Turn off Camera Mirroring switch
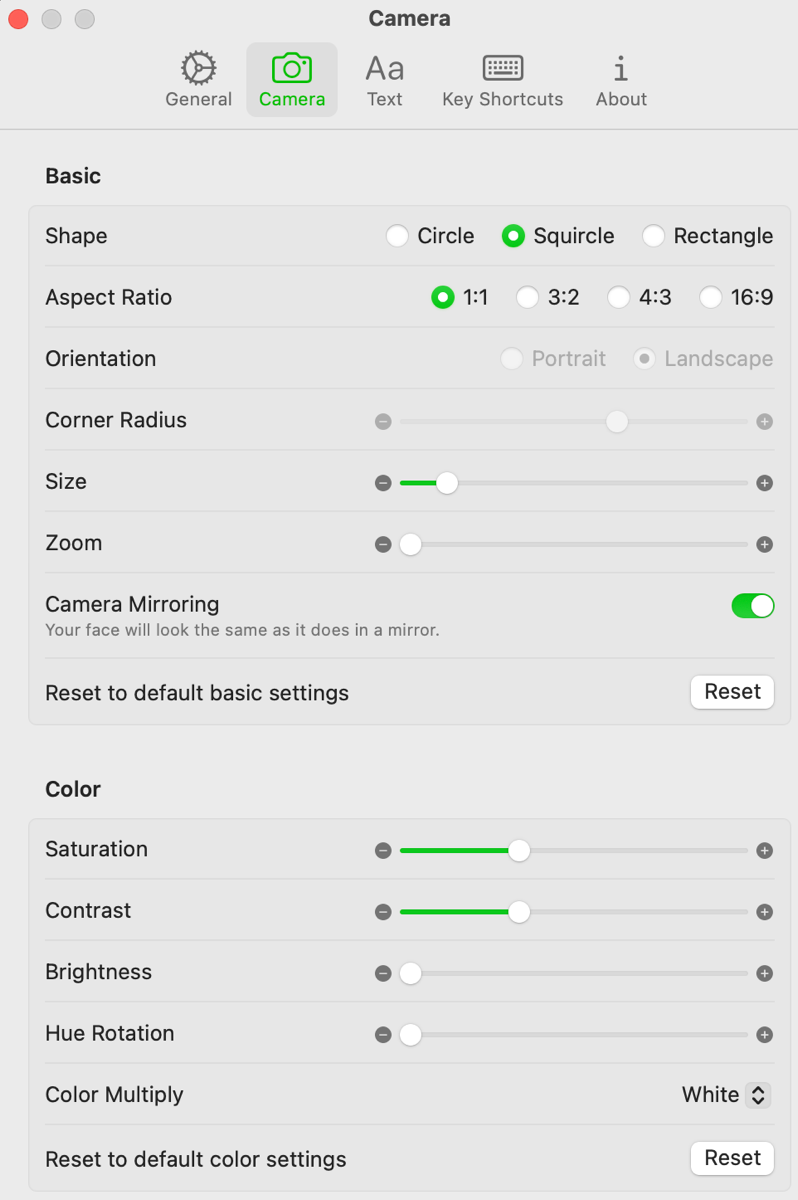Image resolution: width=798 pixels, height=1200 pixels. (753, 606)
